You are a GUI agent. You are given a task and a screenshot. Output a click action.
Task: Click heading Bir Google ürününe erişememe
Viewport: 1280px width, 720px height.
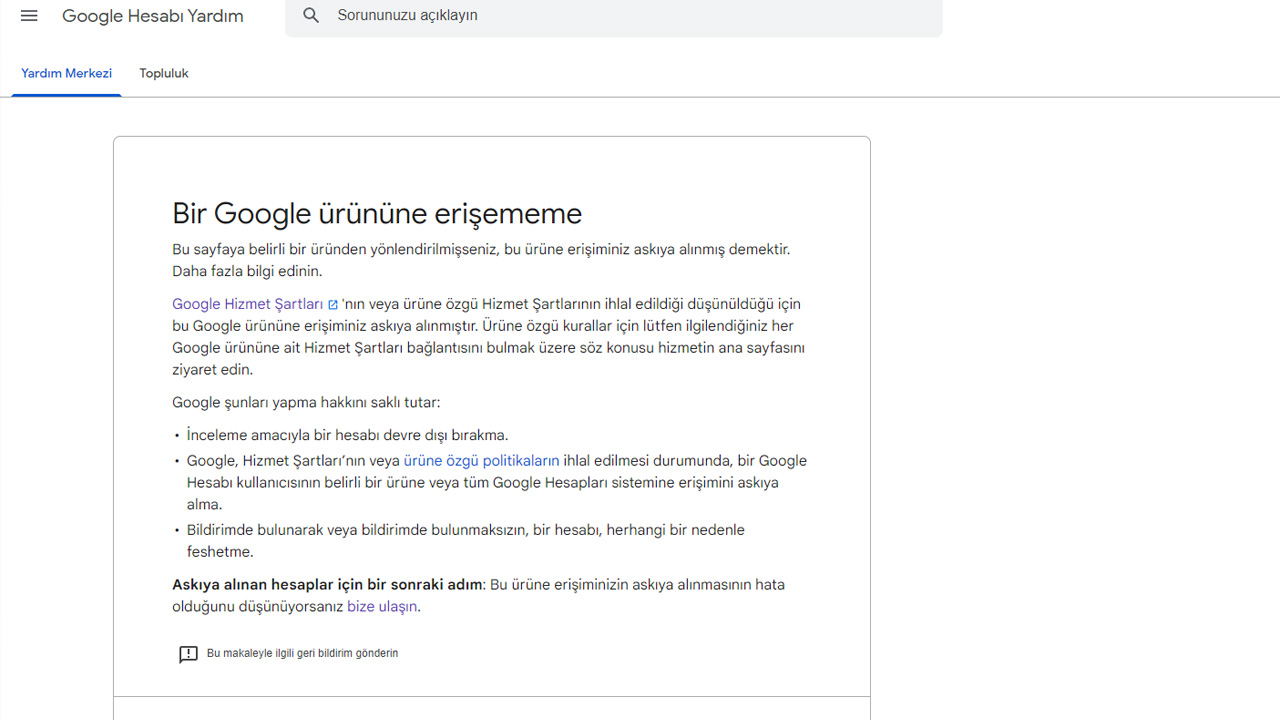[x=377, y=213]
